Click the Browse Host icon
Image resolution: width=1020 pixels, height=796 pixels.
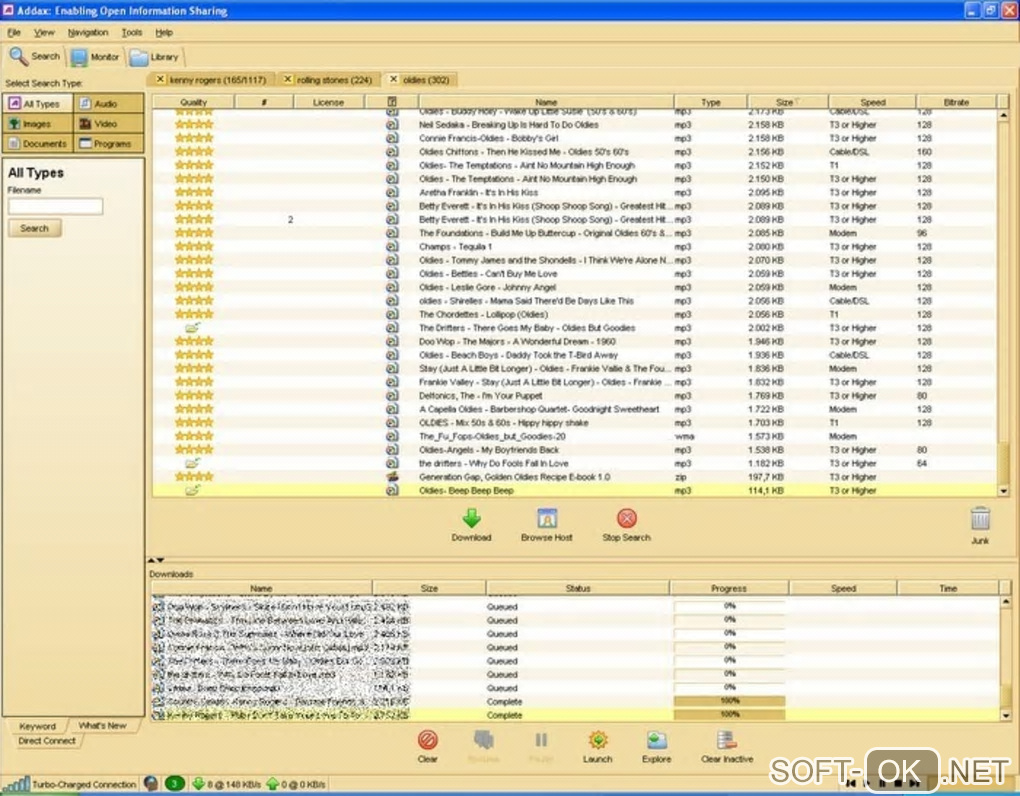point(547,519)
